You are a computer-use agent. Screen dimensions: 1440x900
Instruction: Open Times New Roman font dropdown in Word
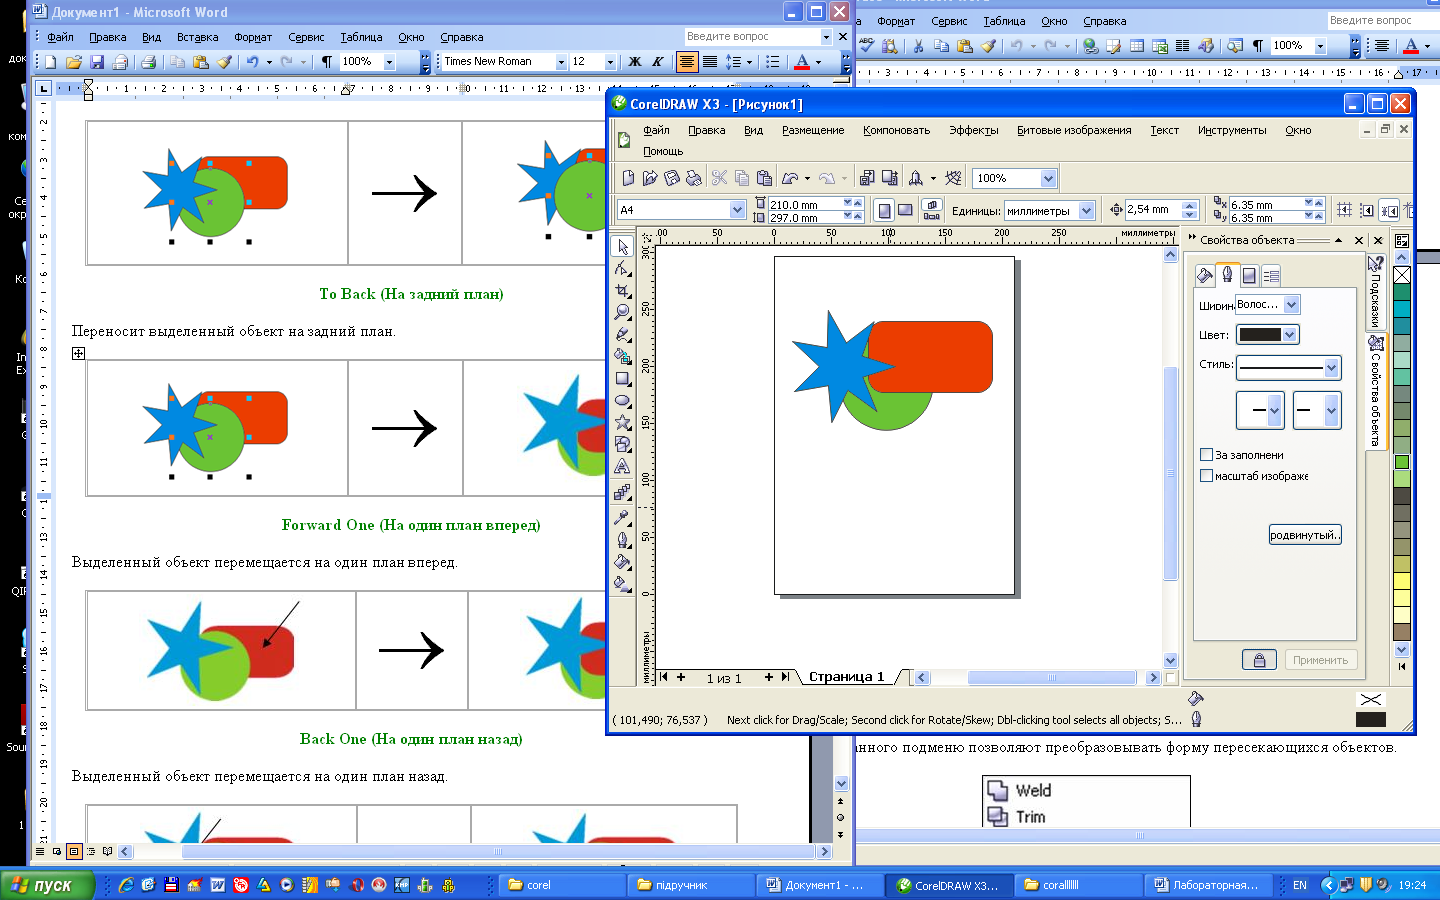click(561, 62)
